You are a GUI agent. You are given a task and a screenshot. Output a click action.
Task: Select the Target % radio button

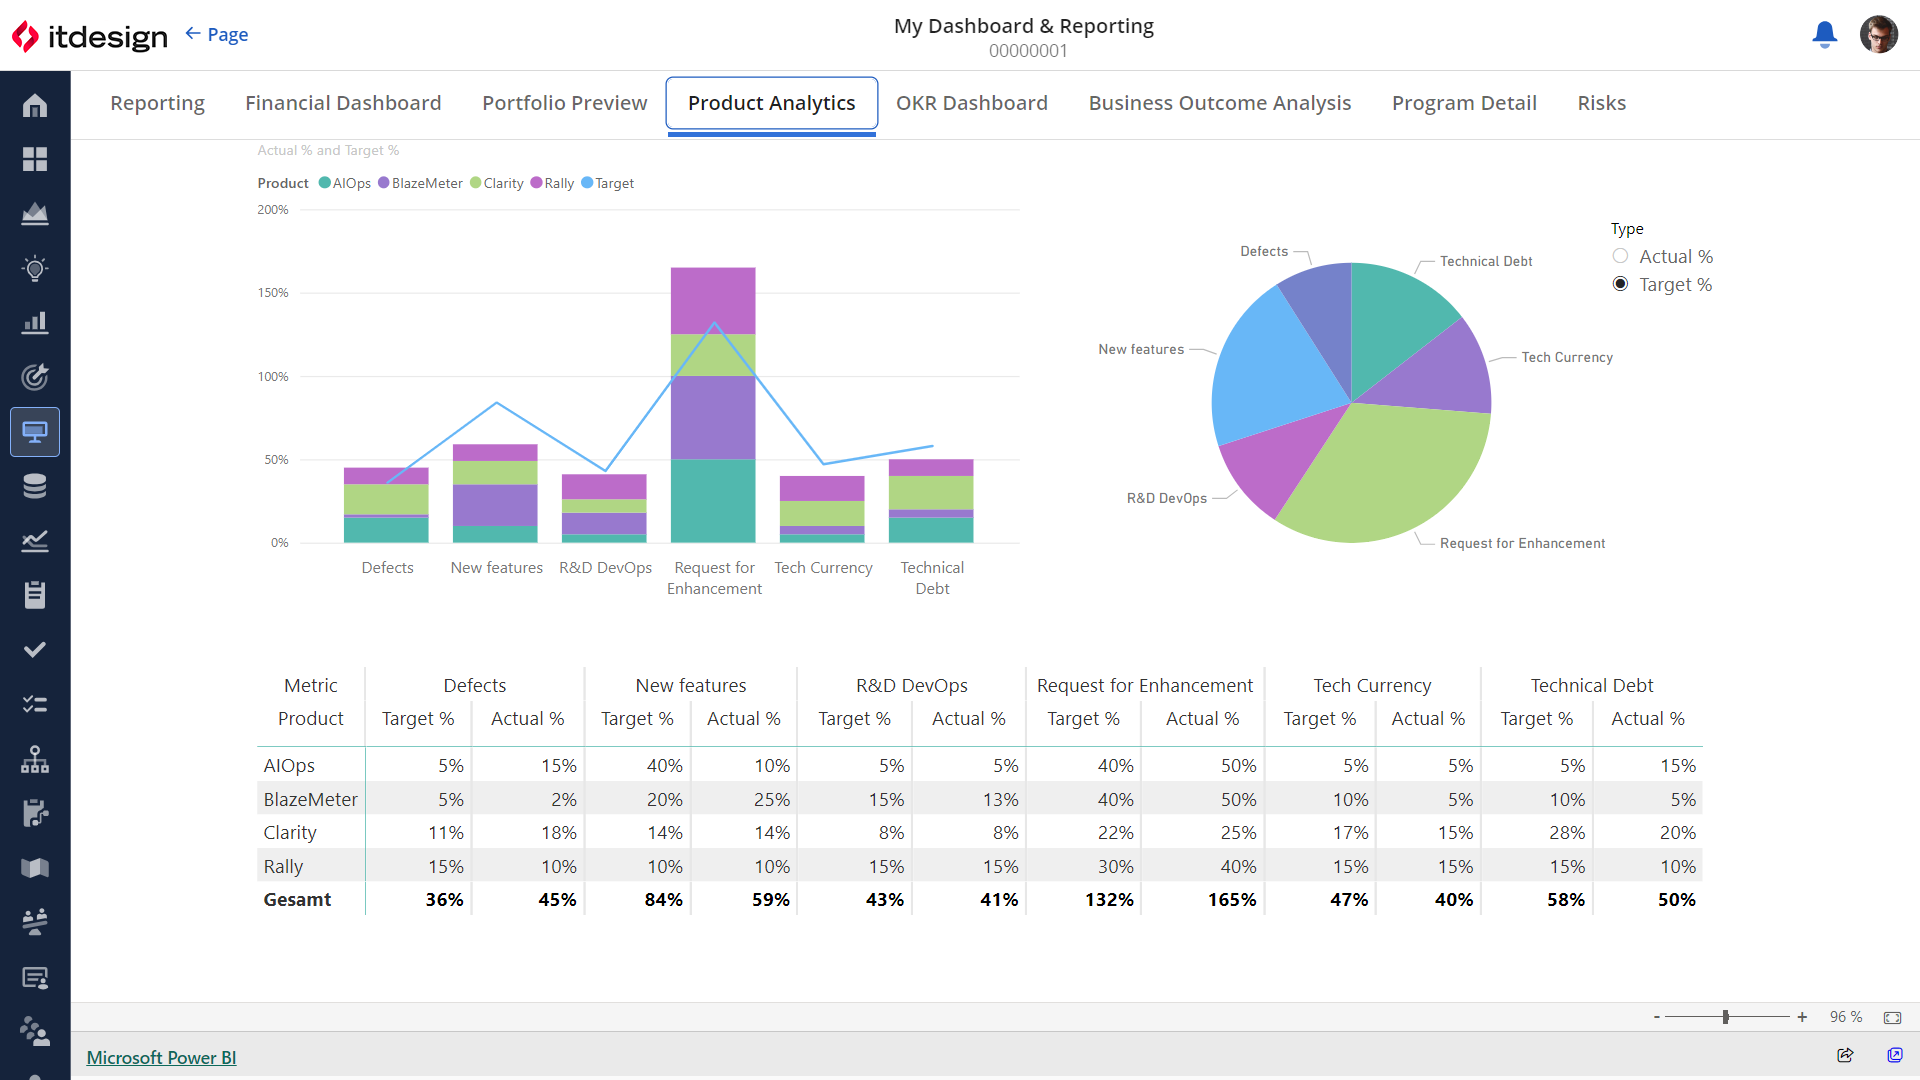(x=1620, y=284)
